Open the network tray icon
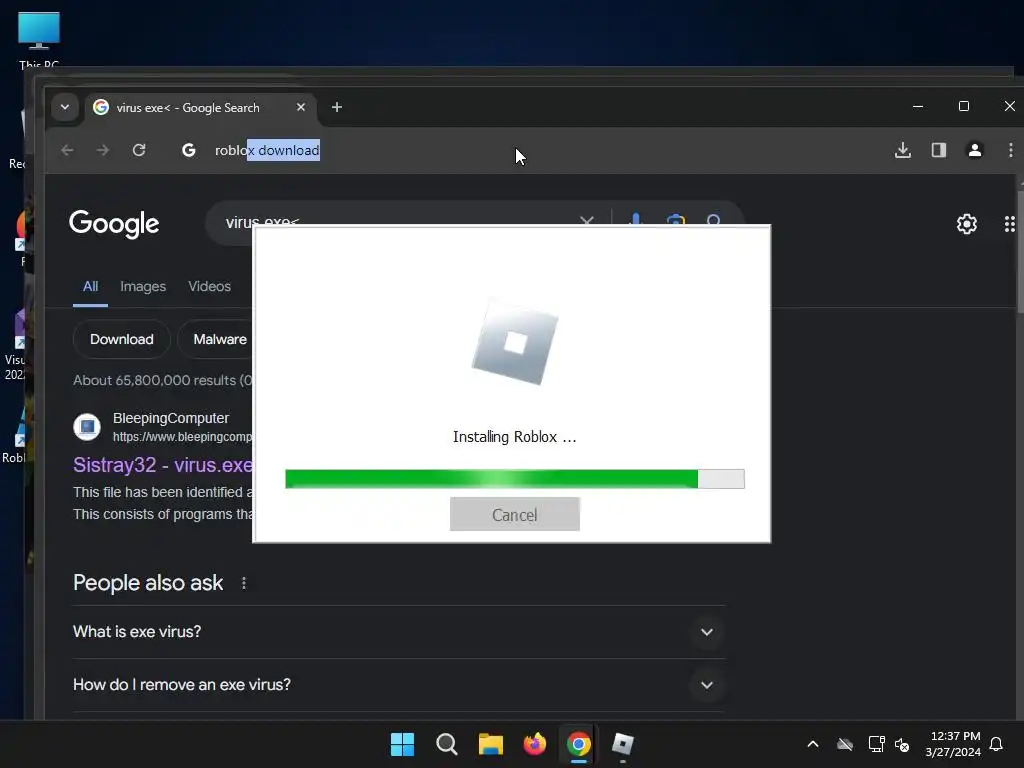The width and height of the screenshot is (1024, 768). tap(876, 744)
